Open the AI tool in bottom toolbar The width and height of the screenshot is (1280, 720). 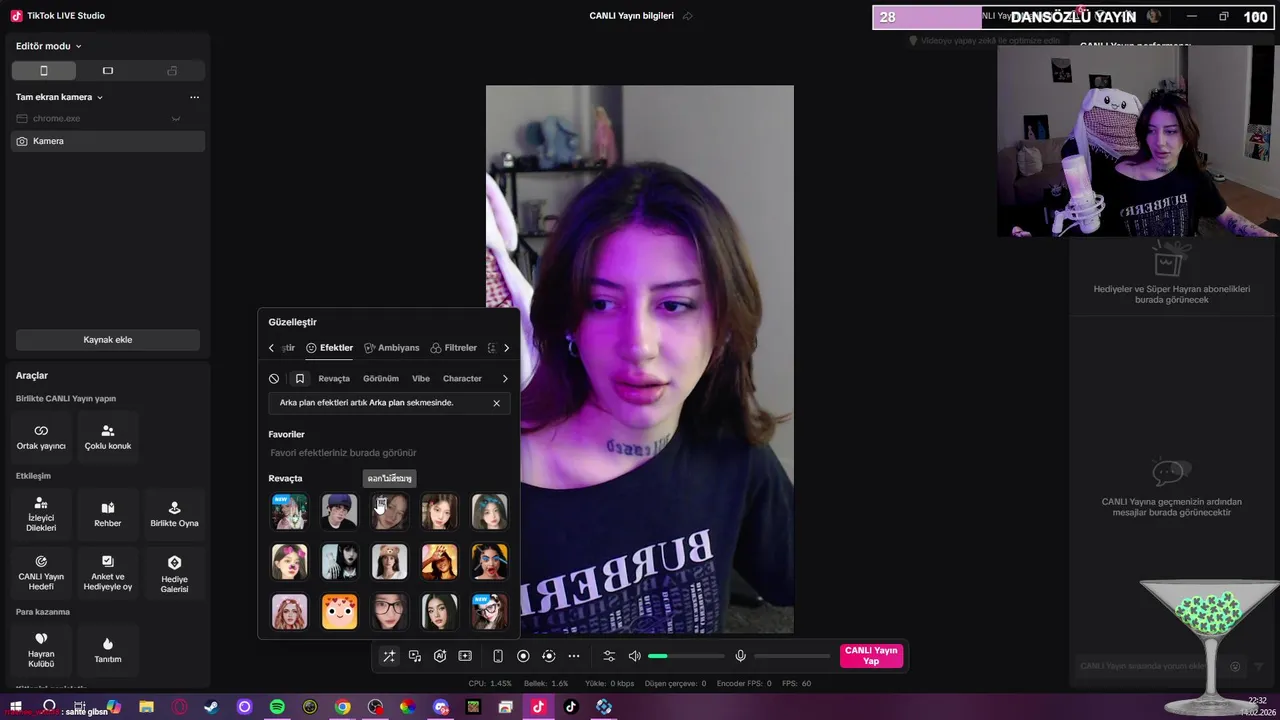(440, 656)
